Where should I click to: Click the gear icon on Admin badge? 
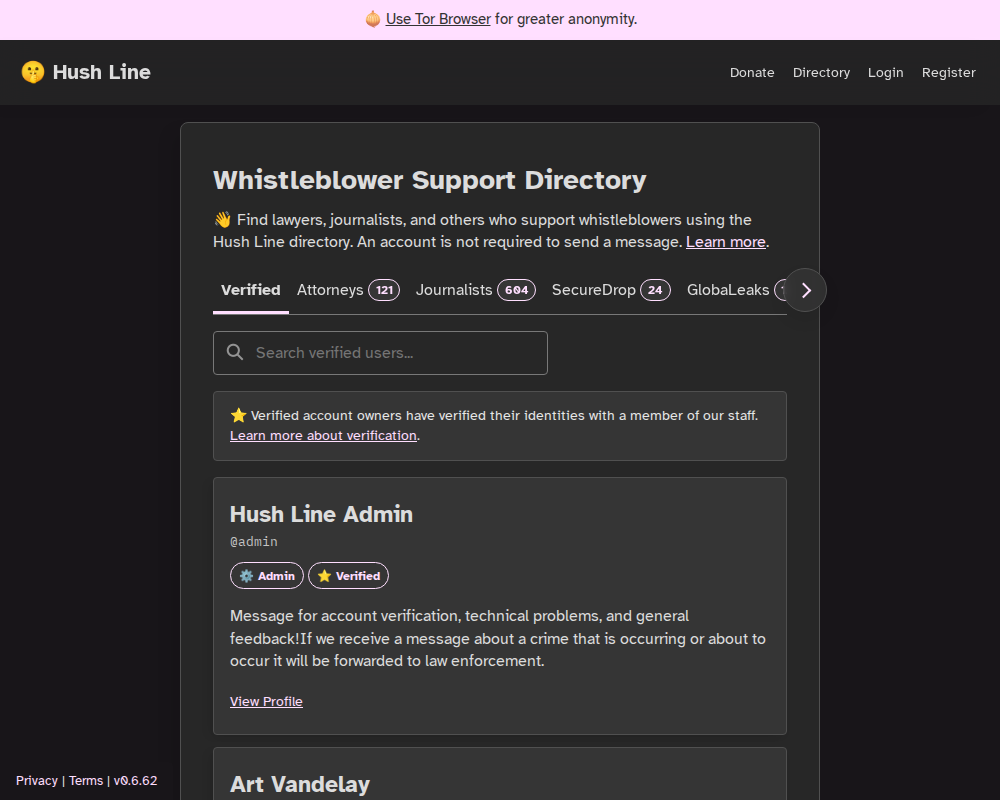[x=246, y=576]
